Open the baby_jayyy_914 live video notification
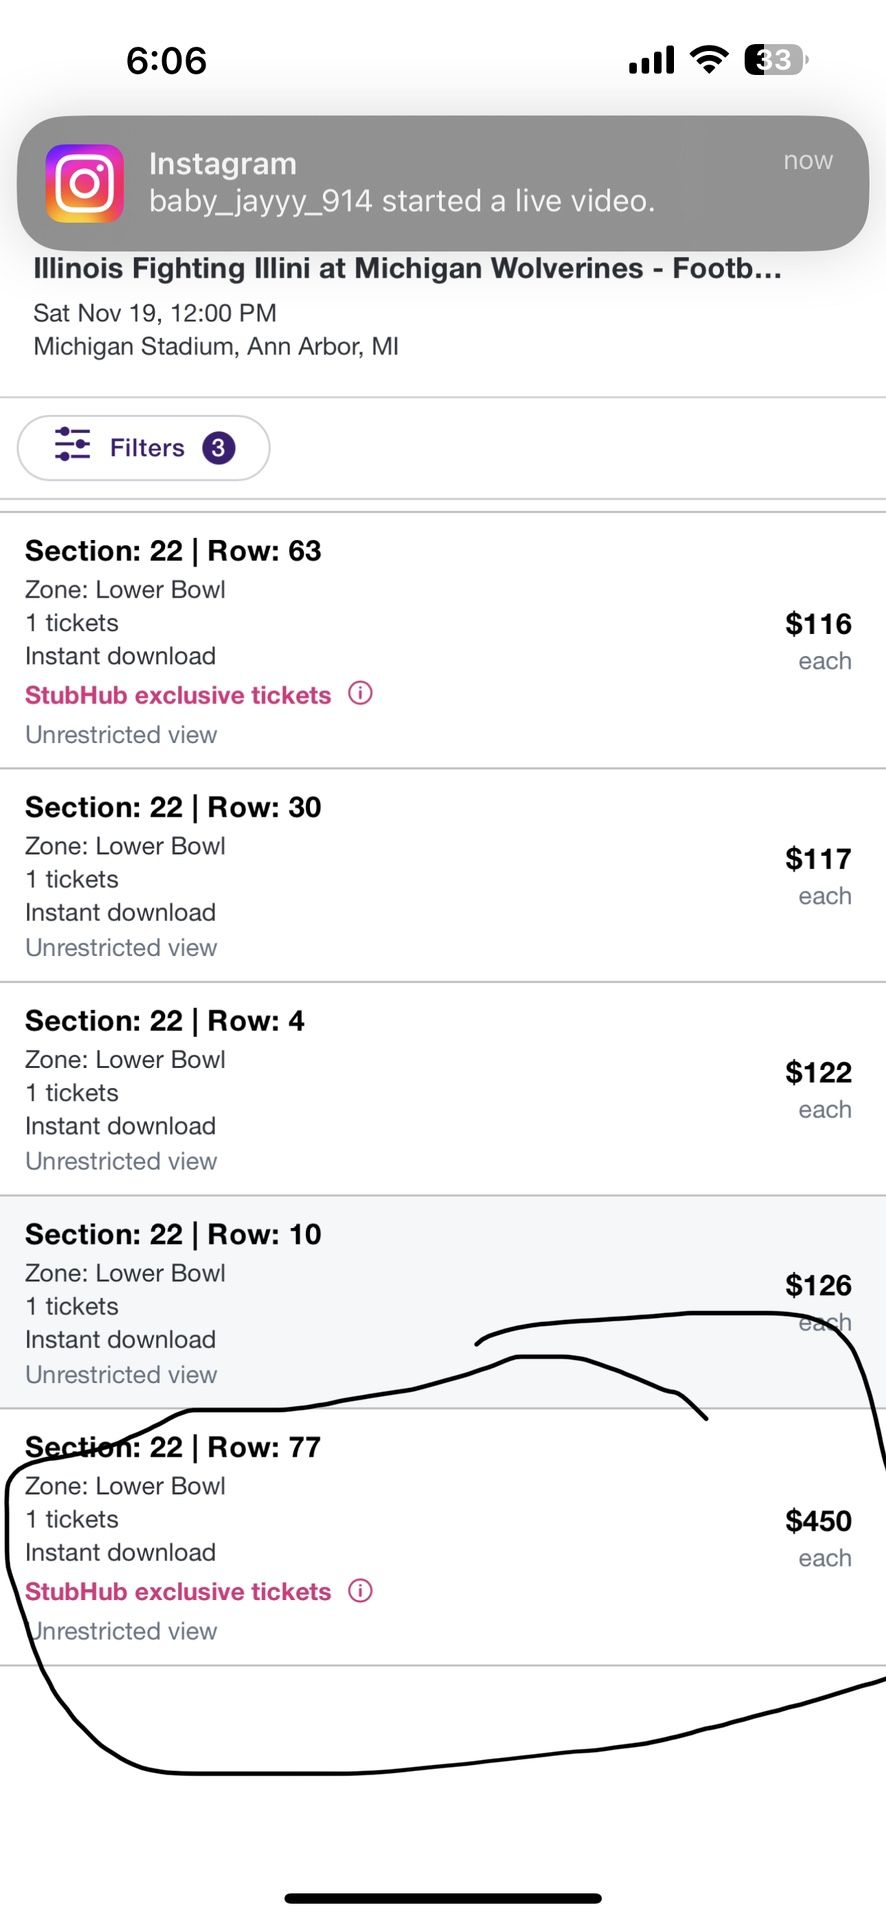The height and width of the screenshot is (1920, 886). 443,183
